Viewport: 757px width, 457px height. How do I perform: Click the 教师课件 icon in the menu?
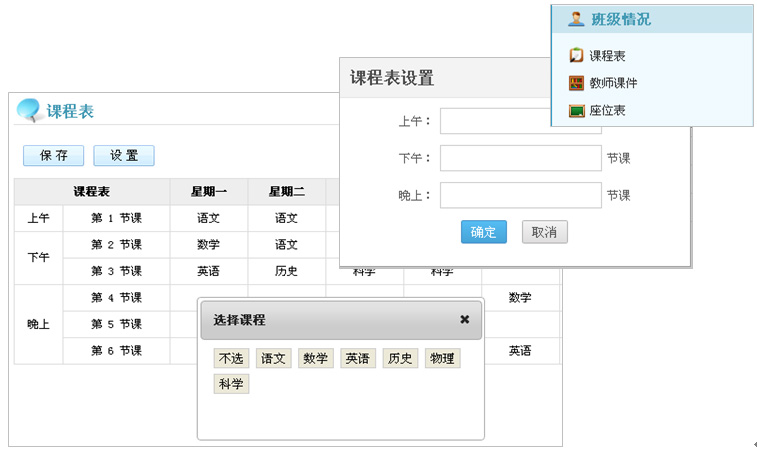[576, 83]
